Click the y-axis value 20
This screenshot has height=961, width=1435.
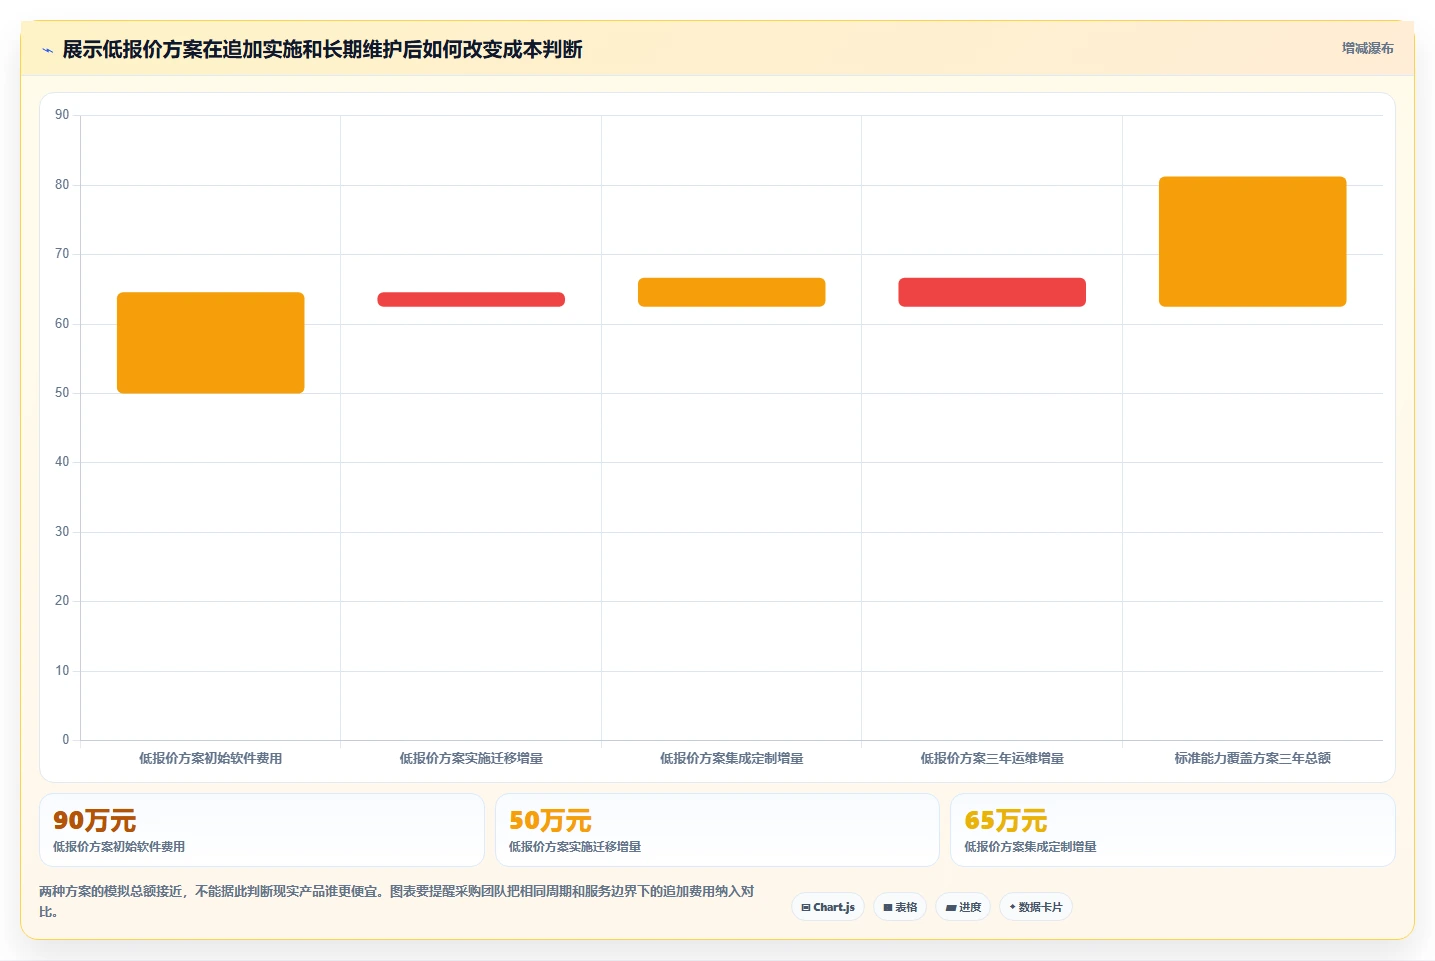tap(62, 601)
